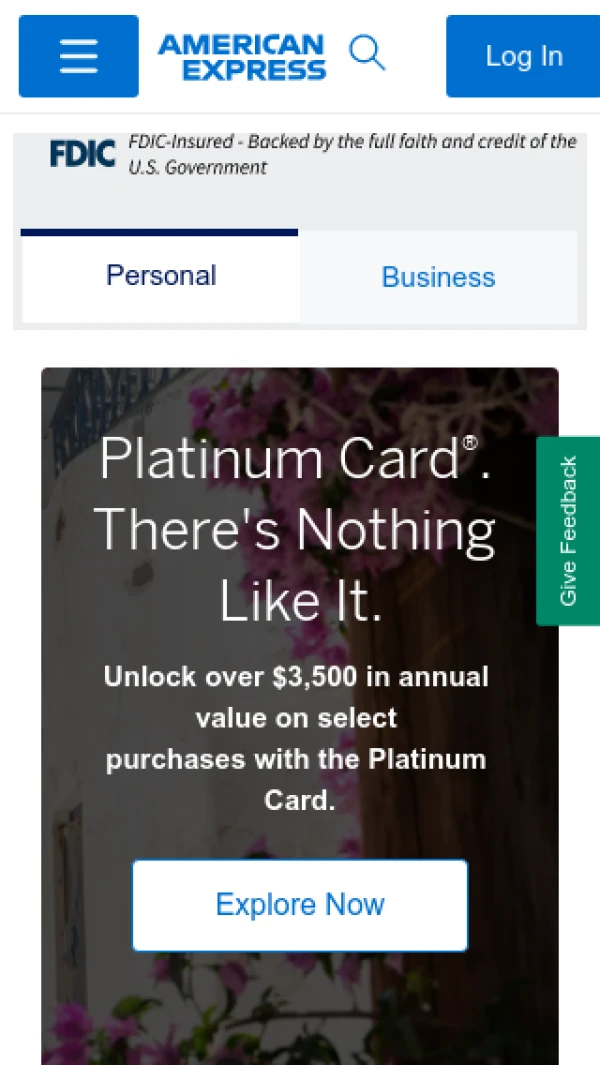
Task: Click the dark blue bar above Personal
Action: coord(159,232)
